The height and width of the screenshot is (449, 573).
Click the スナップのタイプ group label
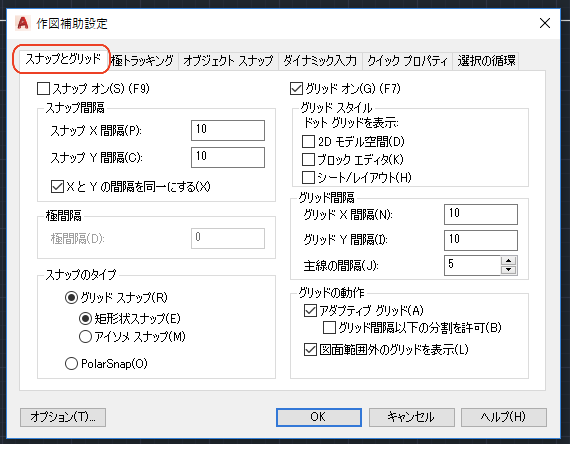pos(81,275)
